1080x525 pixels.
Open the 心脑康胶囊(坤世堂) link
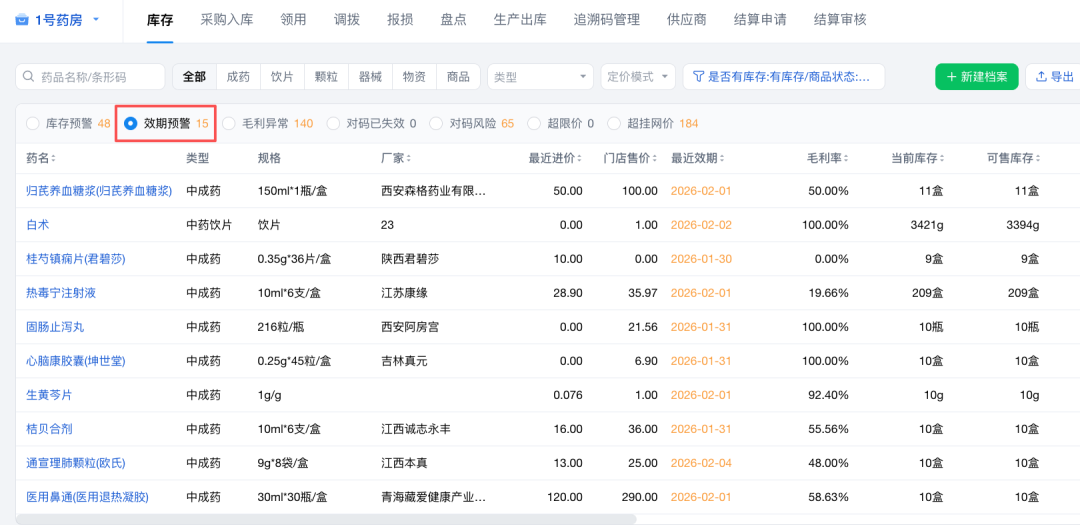coord(76,360)
